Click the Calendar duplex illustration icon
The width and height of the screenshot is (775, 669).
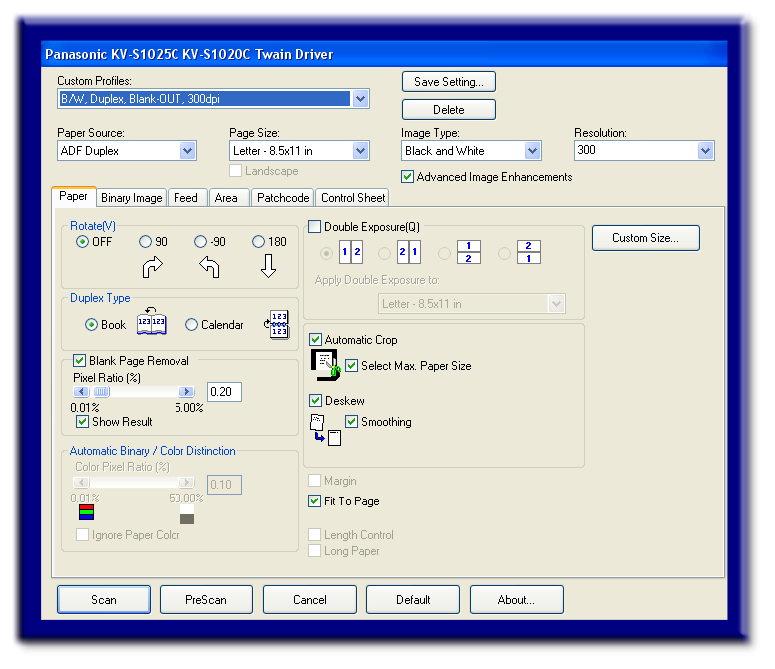point(277,324)
